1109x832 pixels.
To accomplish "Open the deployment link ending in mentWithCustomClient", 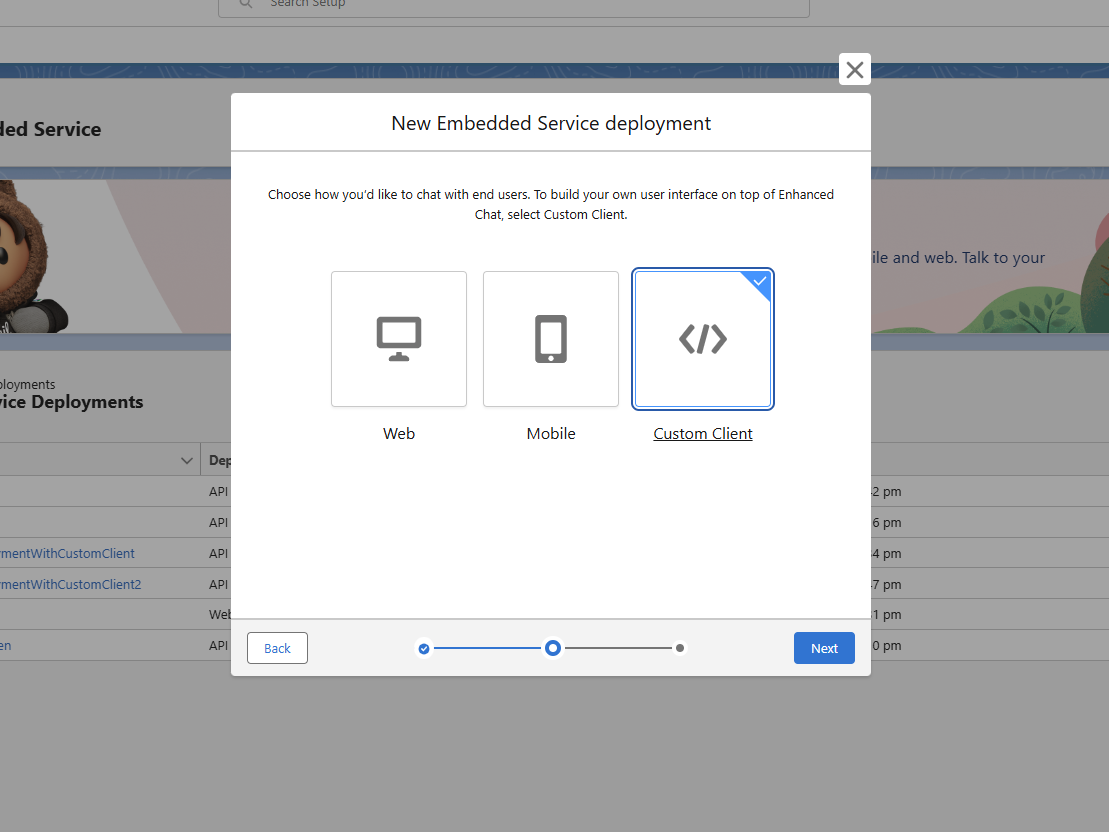I will (67, 553).
